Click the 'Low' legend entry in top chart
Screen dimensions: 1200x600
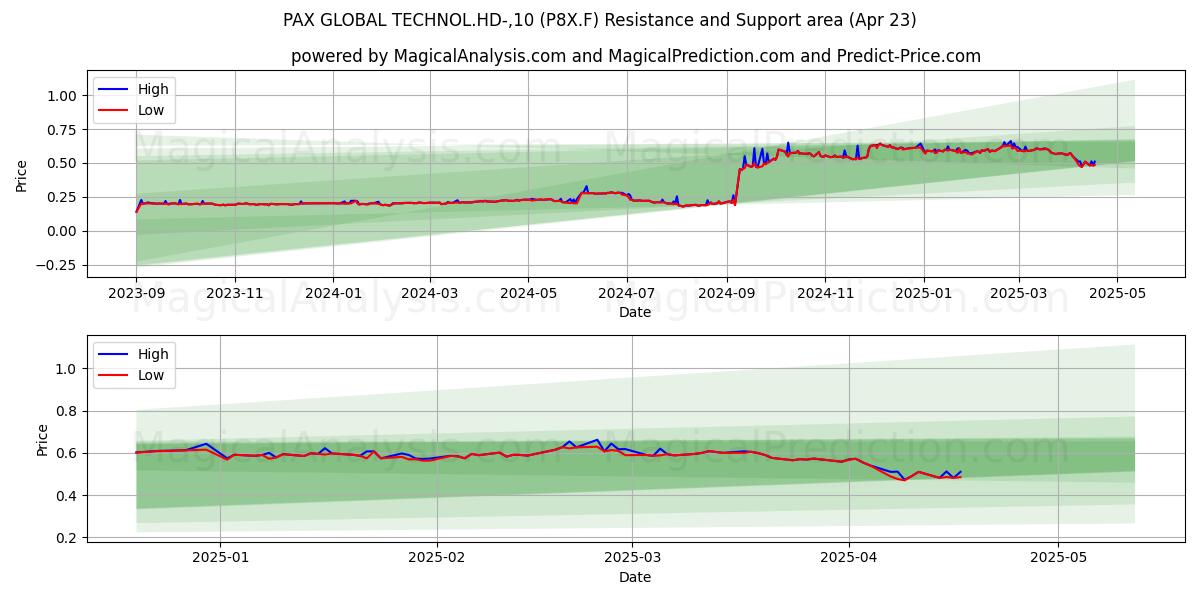click(x=134, y=111)
